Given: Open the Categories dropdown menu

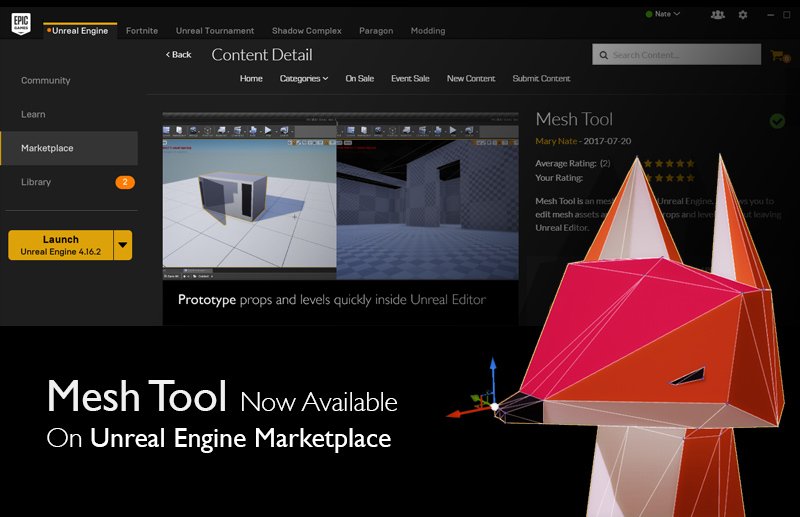Looking at the screenshot, I should point(304,79).
